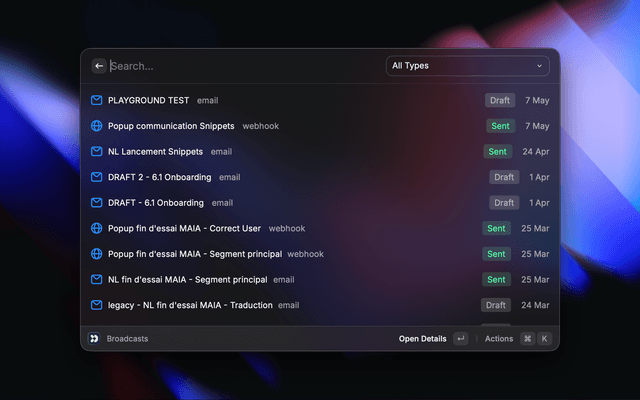Click Open Details action in footer
Viewport: 640px width, 400px height.
pos(422,339)
